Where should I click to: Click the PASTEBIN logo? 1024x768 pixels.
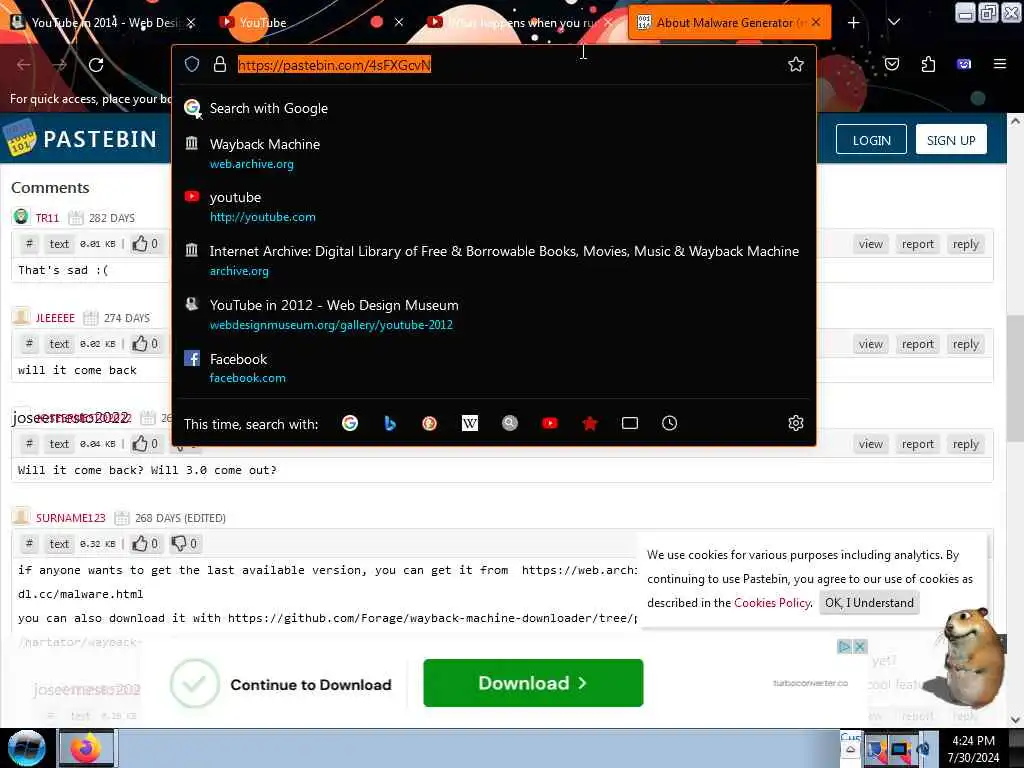click(81, 138)
